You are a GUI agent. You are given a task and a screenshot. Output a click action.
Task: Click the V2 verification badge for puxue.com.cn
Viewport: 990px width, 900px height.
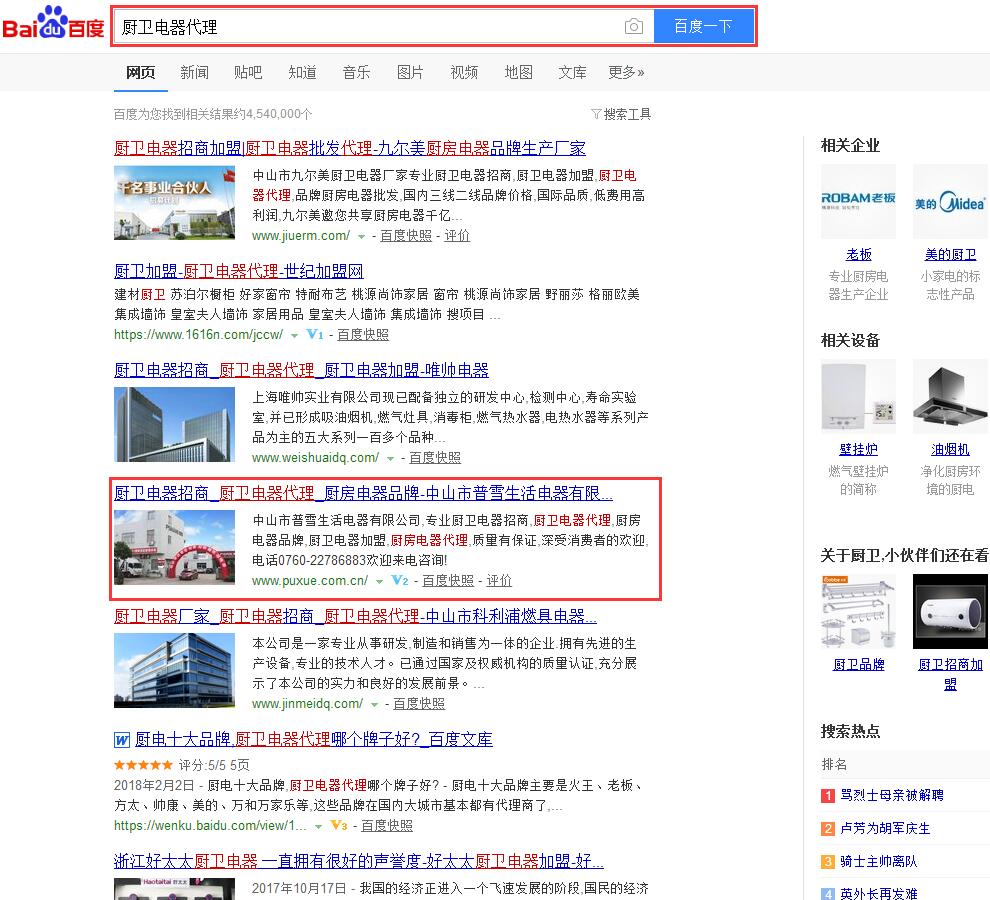400,581
